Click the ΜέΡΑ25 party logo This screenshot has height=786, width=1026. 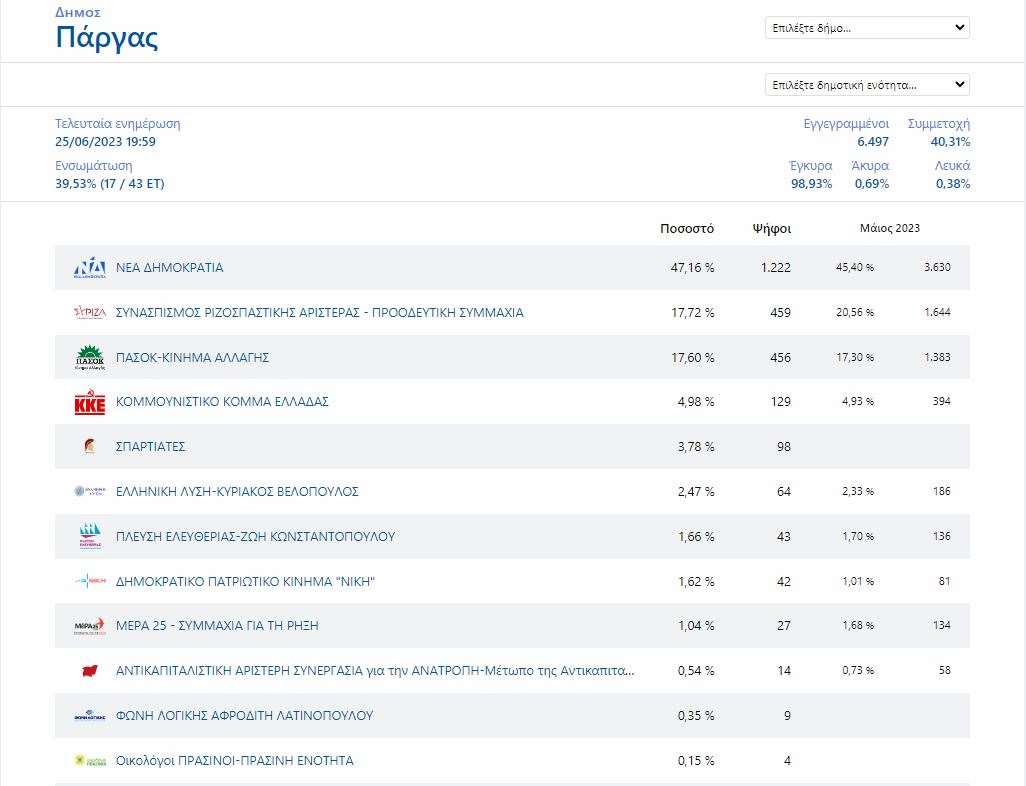point(90,626)
